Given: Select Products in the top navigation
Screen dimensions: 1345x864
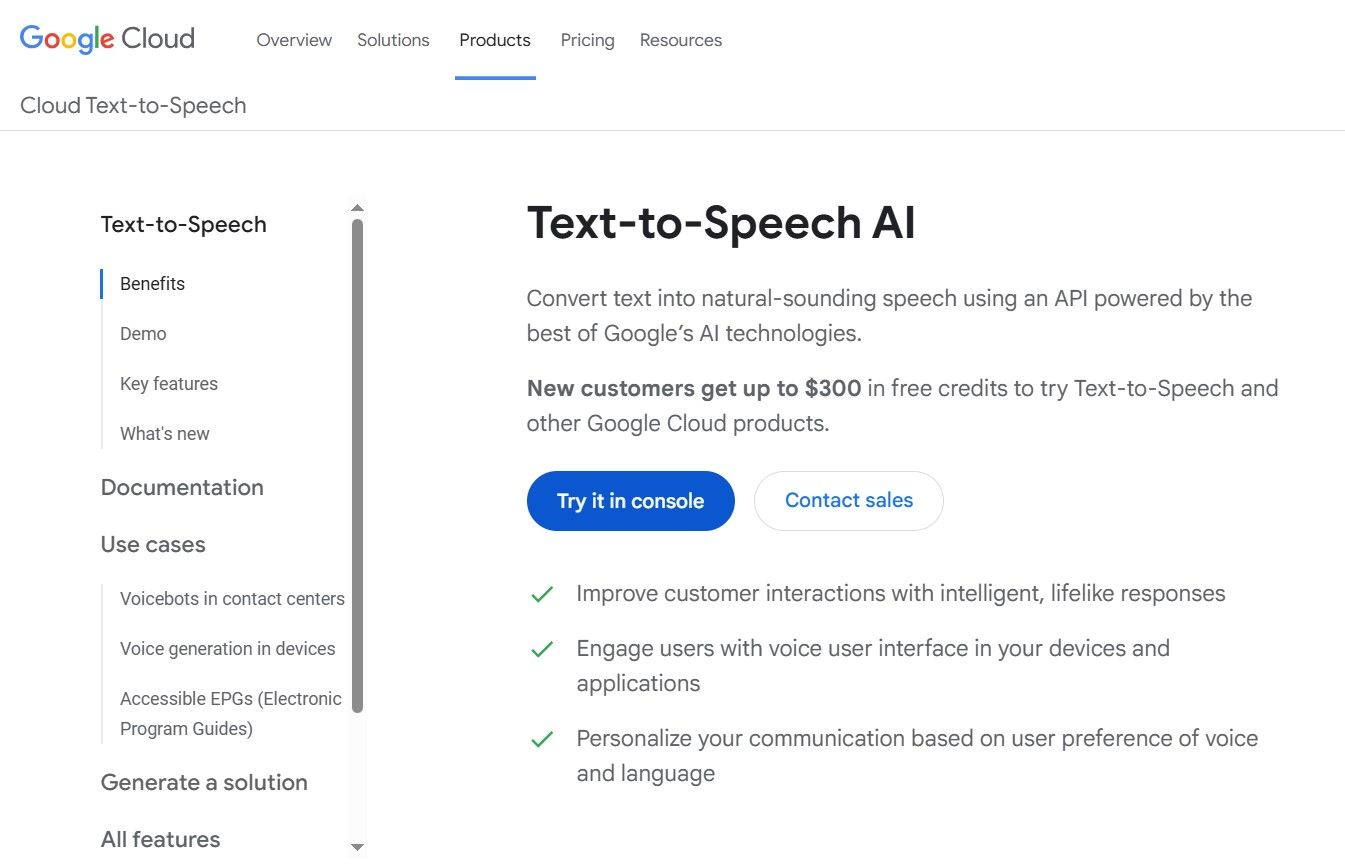Looking at the screenshot, I should tap(494, 40).
